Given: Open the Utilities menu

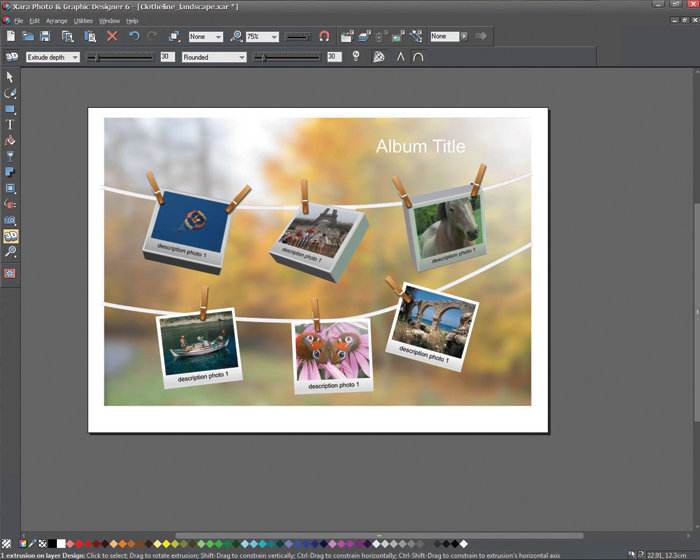Looking at the screenshot, I should click(83, 21).
